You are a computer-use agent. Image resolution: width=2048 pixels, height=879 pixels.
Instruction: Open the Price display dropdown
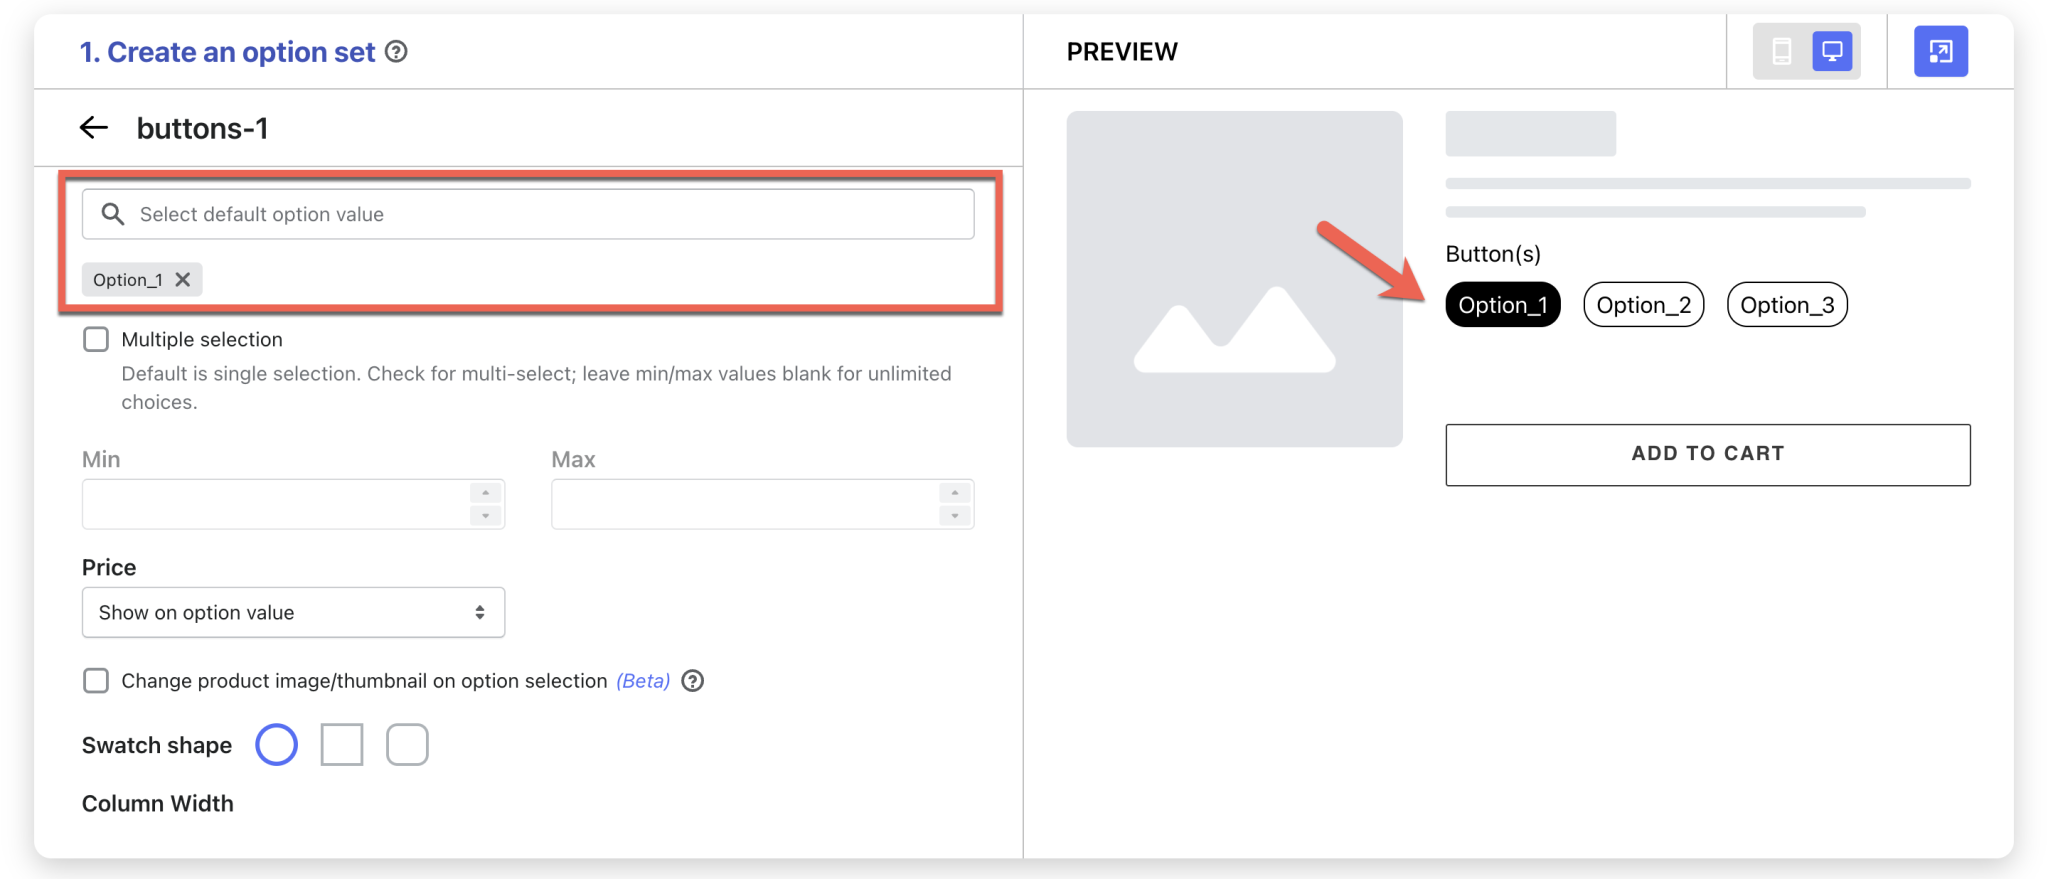[x=293, y=612]
